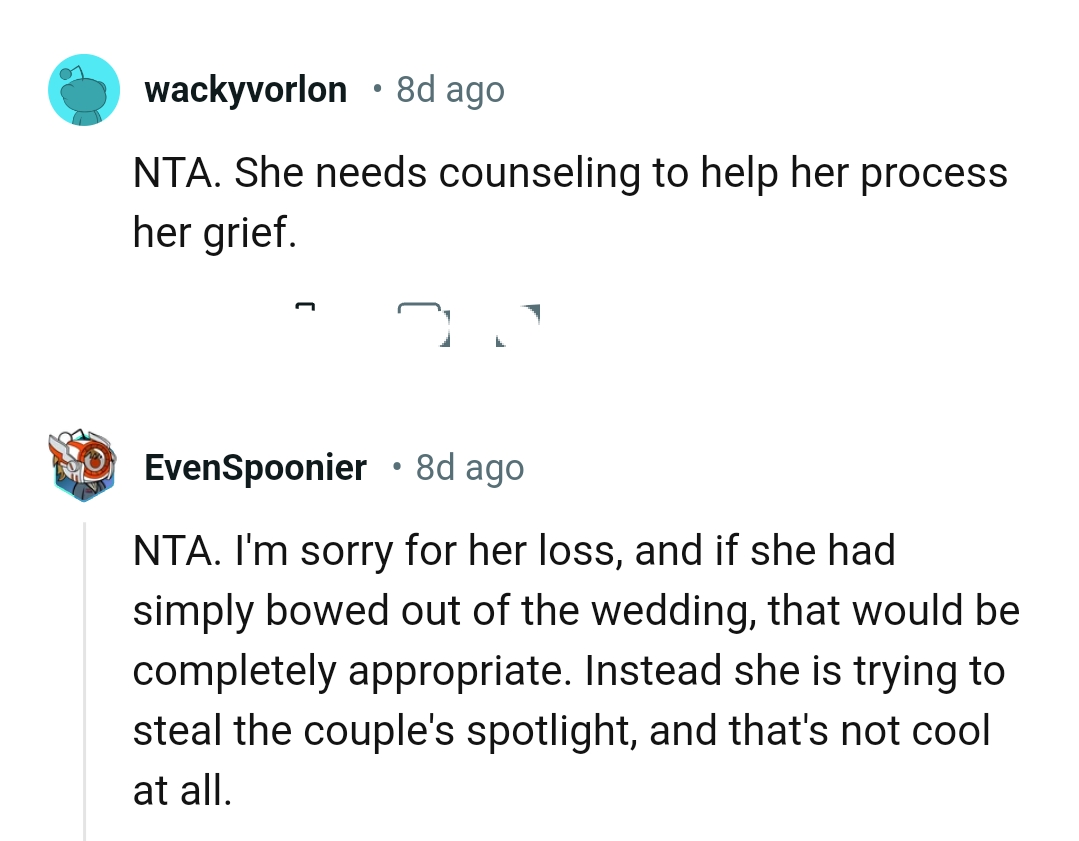Click the line "NTA. She needs counseling"

pos(570,174)
